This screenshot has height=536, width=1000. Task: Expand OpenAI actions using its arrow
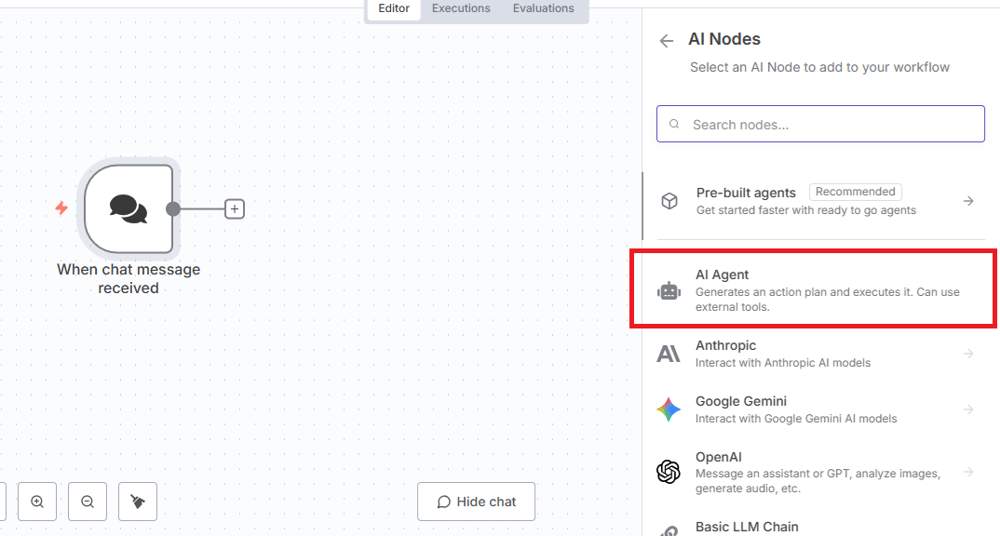968,471
